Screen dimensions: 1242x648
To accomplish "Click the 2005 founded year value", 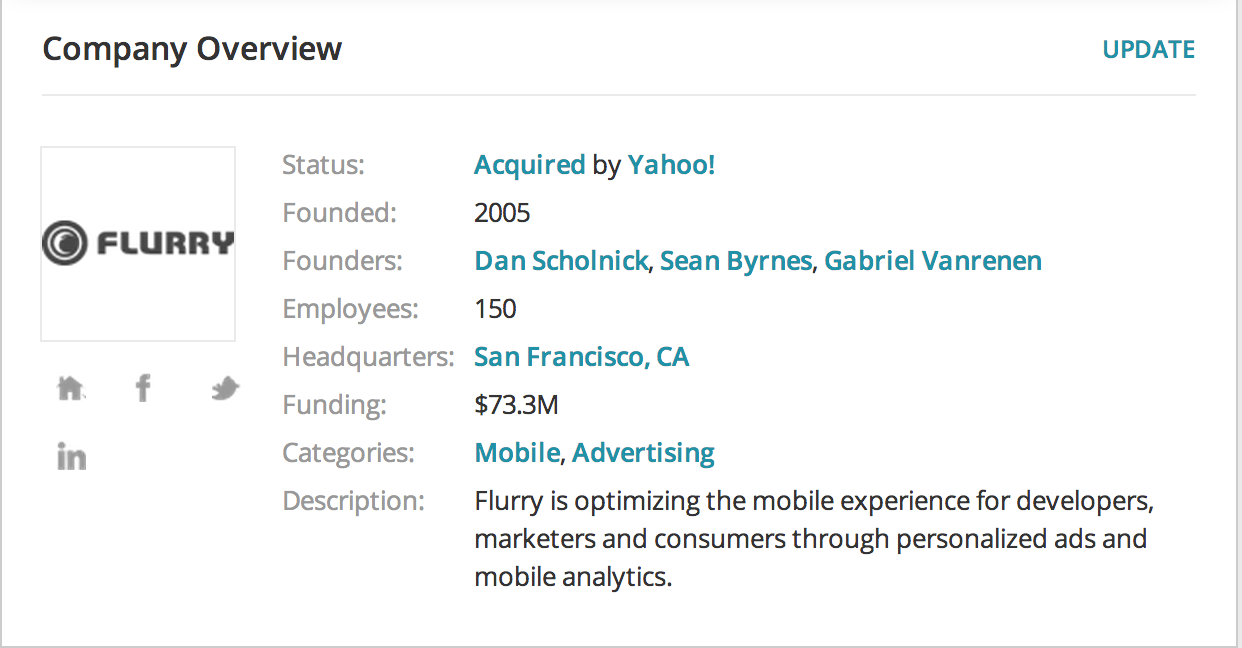I will point(502,213).
